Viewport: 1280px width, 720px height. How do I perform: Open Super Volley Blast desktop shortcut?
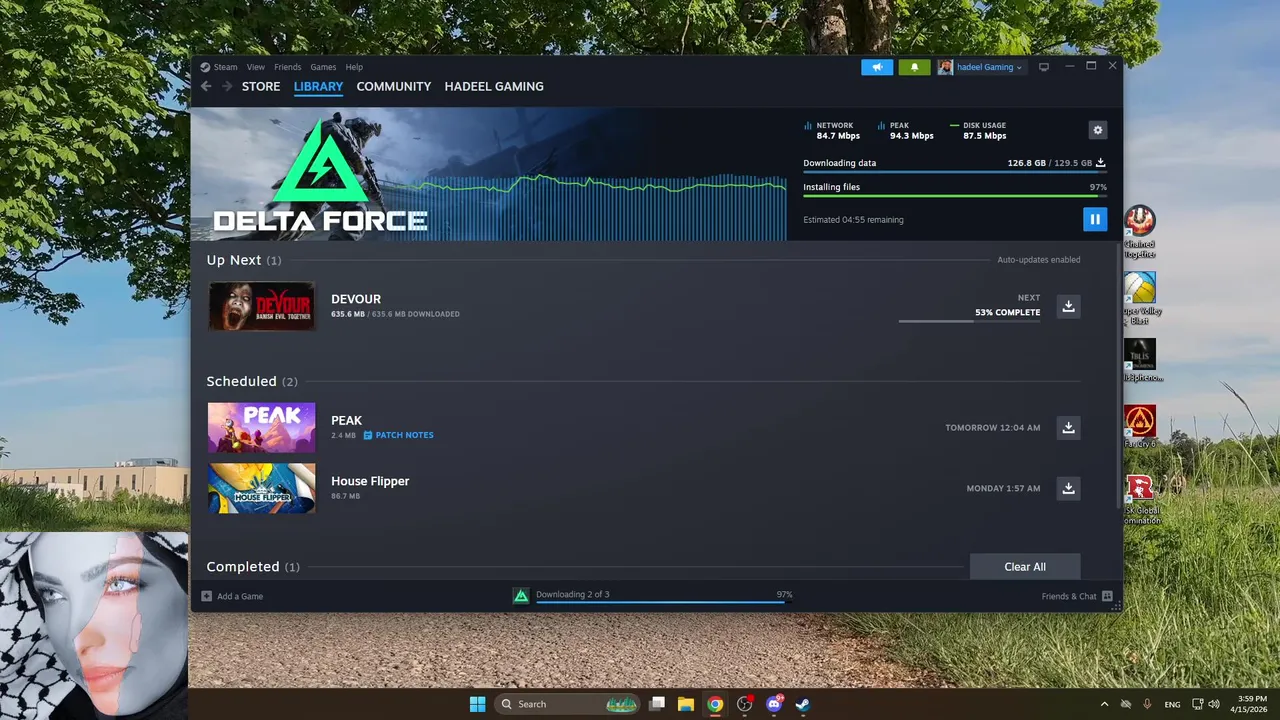tap(1140, 298)
